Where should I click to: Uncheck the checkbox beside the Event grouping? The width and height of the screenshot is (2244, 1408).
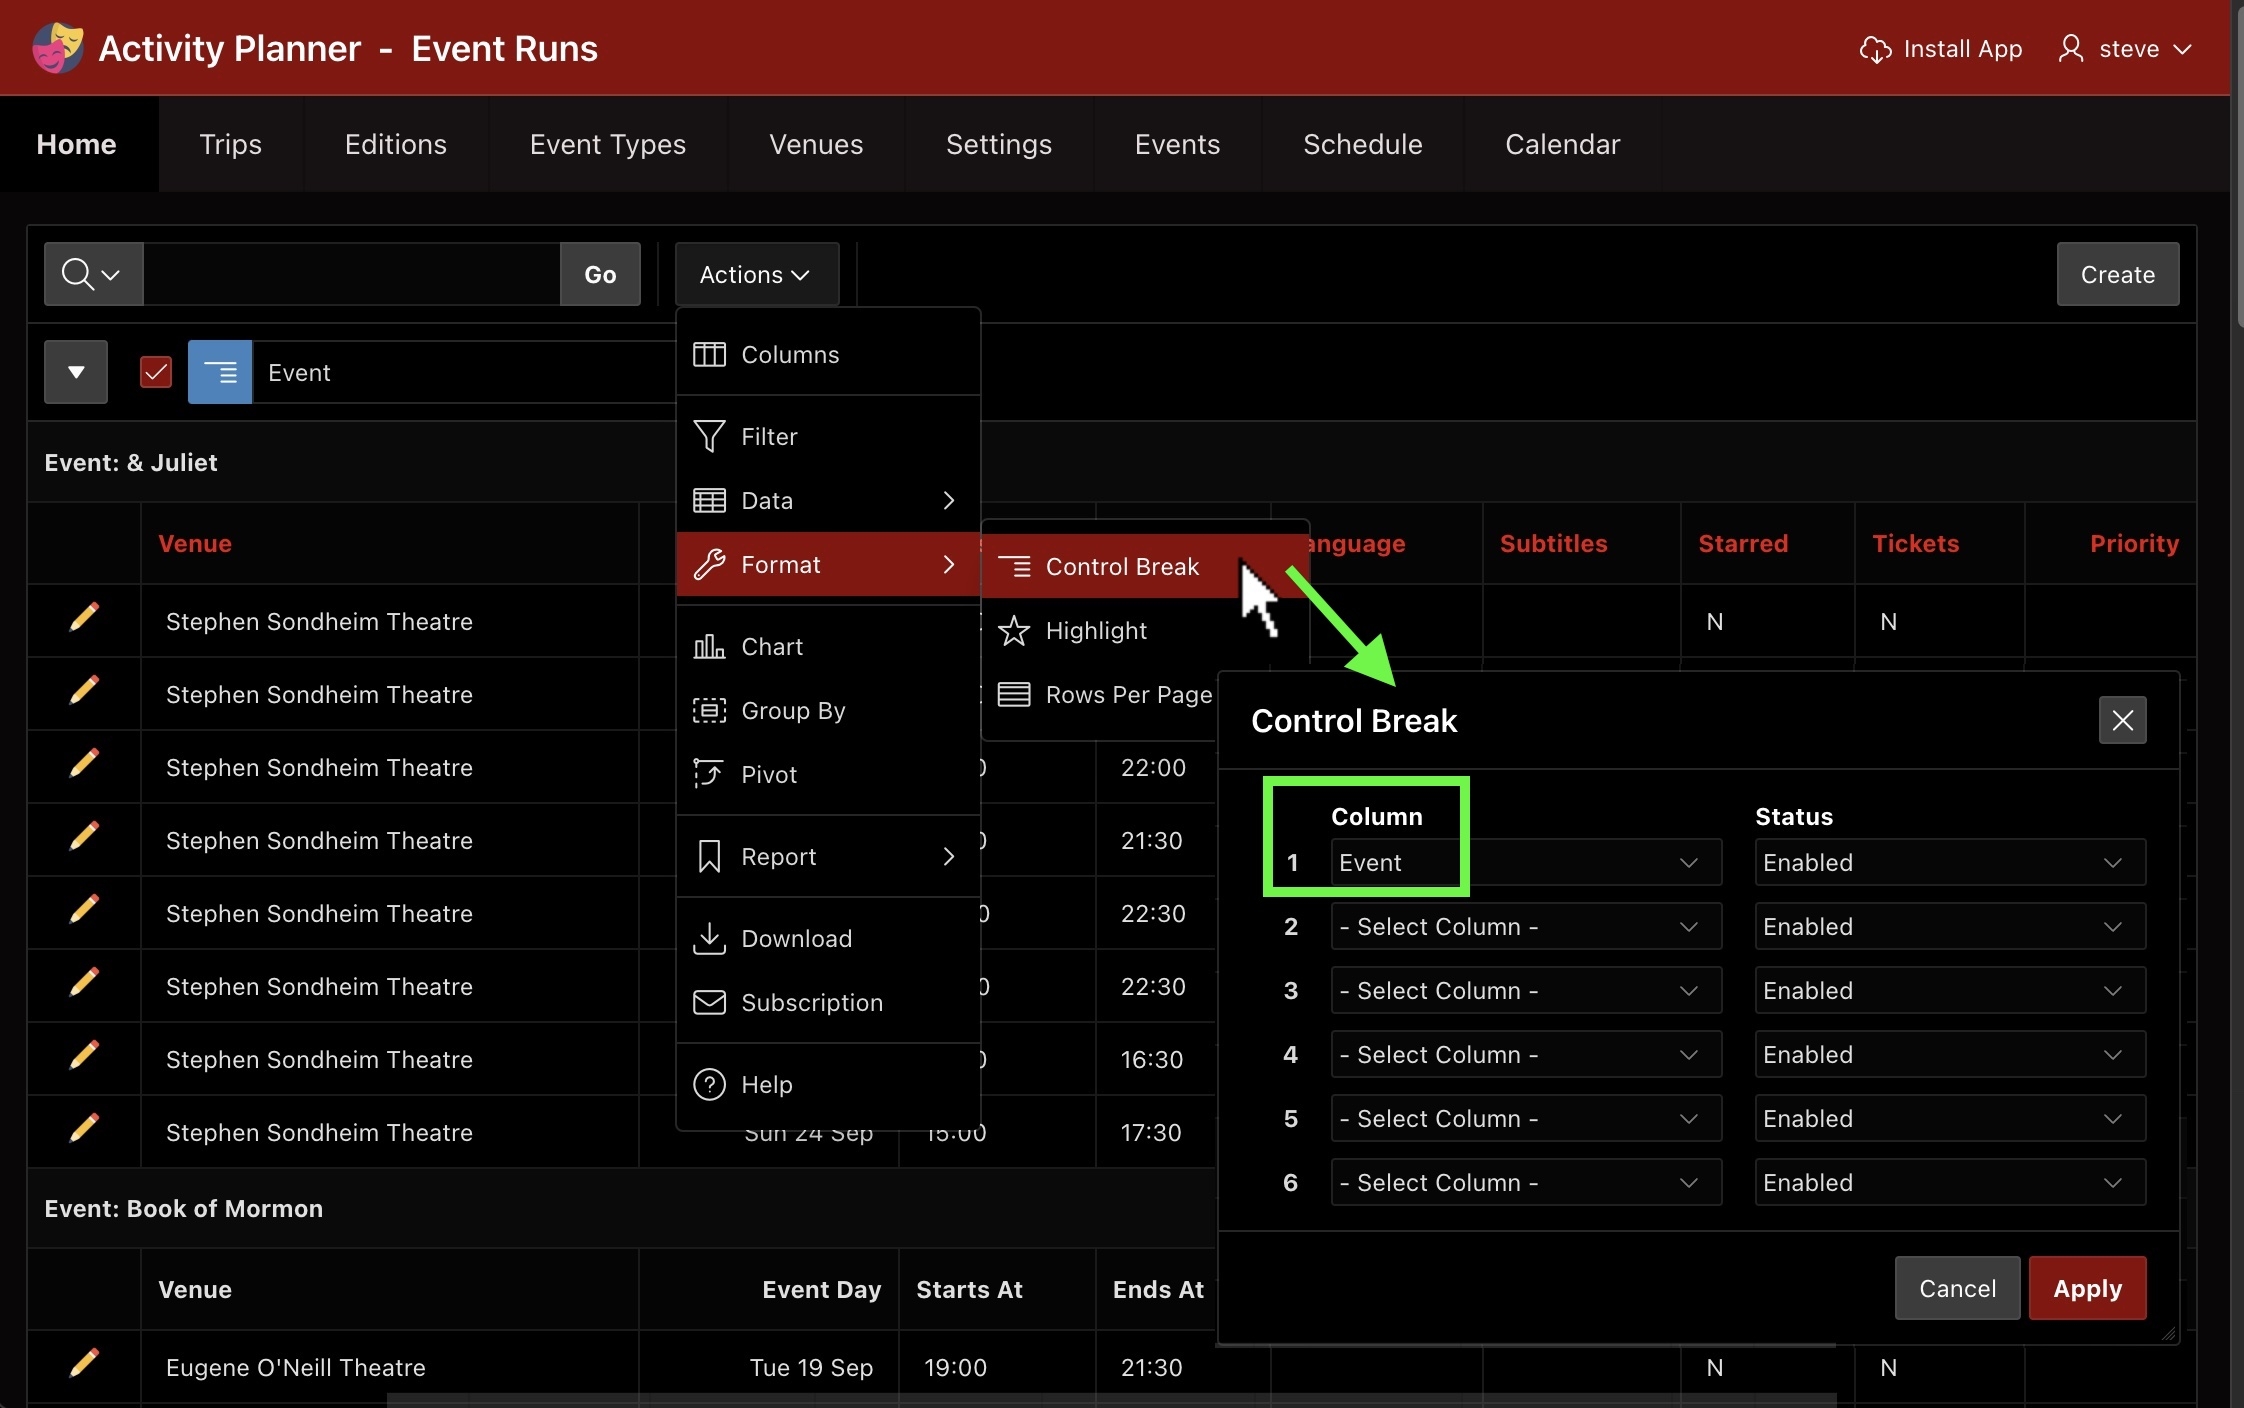click(155, 371)
